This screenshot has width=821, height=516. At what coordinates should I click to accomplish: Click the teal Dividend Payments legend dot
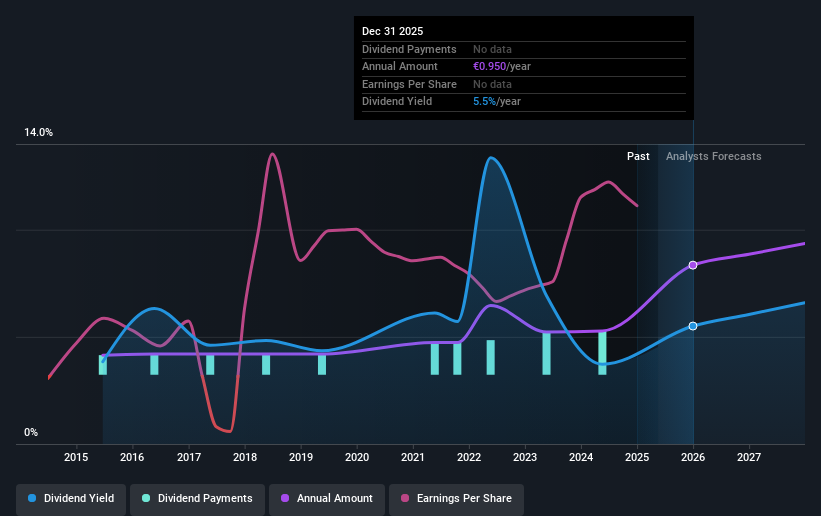pos(146,498)
